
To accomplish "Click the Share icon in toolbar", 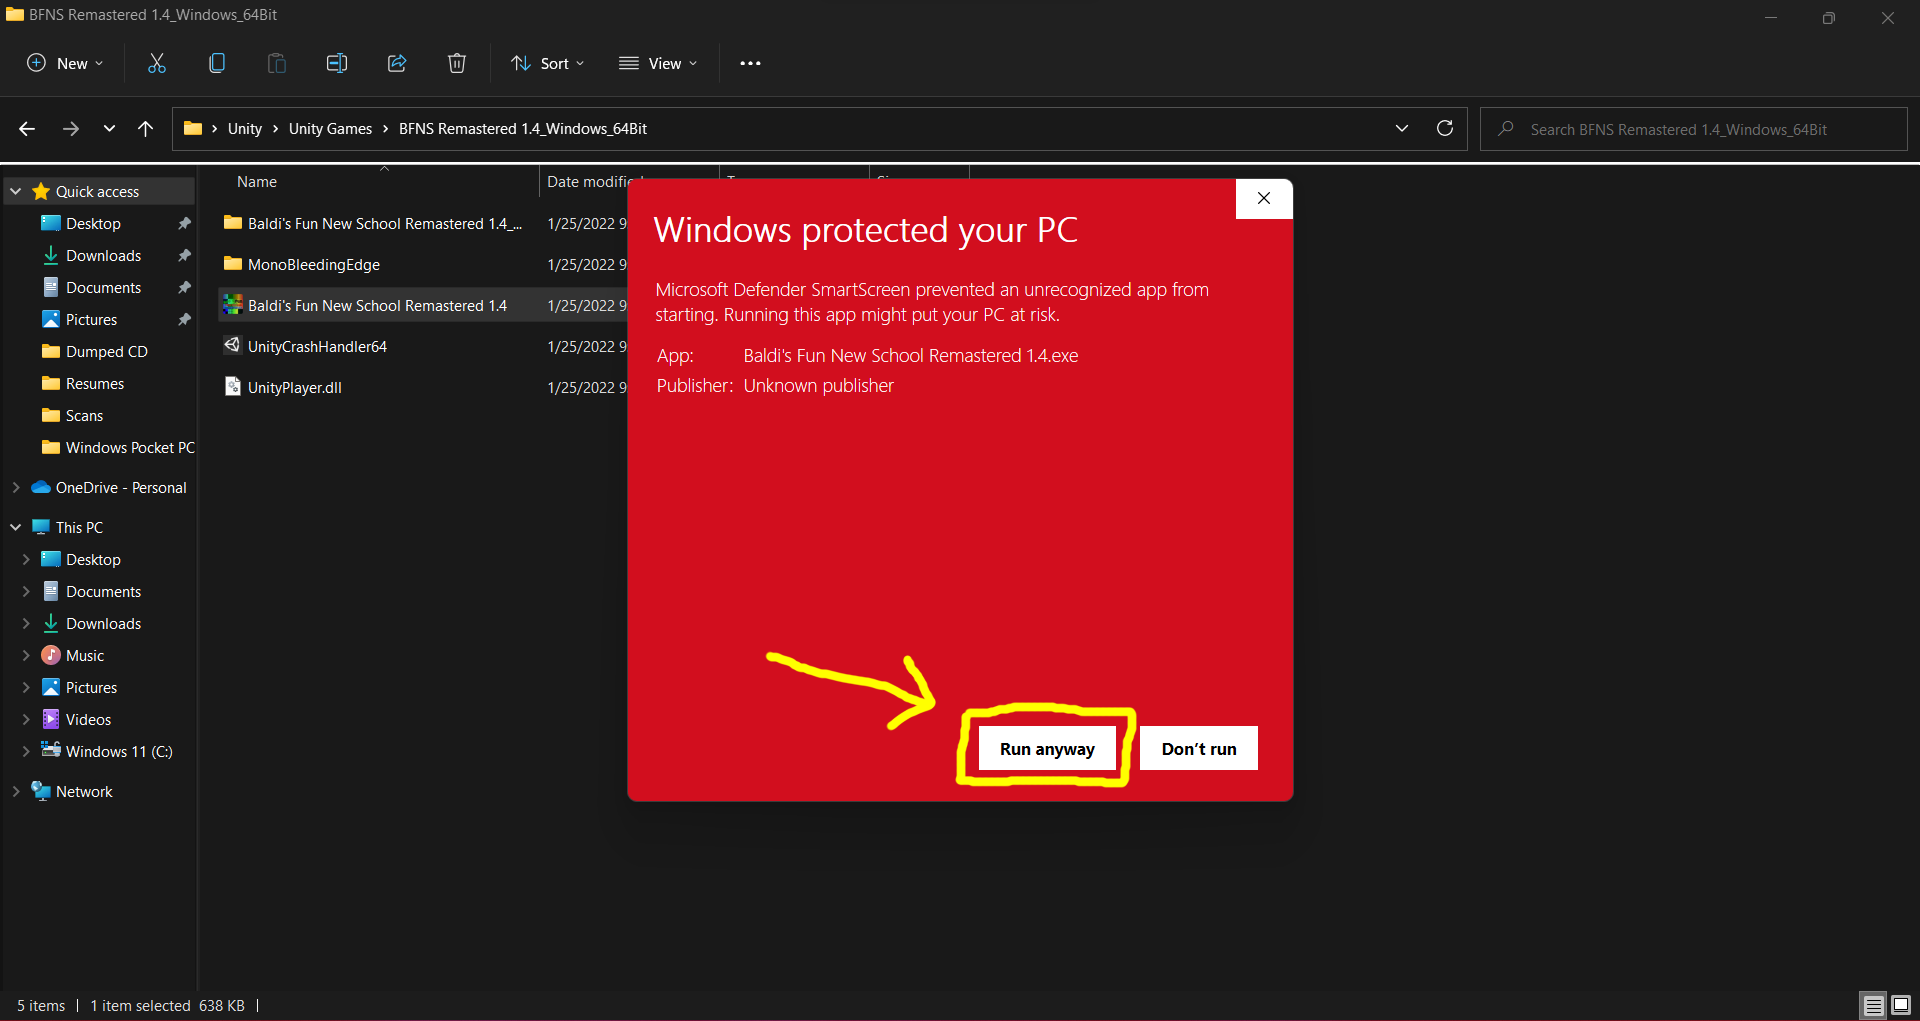I will (397, 63).
